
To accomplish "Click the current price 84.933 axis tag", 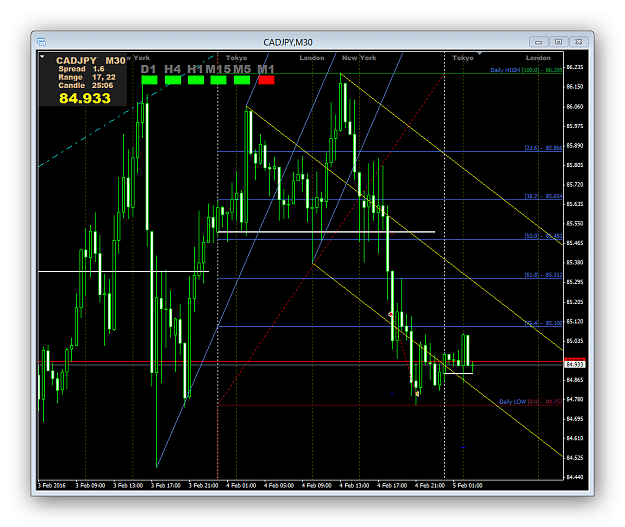I will click(x=574, y=364).
